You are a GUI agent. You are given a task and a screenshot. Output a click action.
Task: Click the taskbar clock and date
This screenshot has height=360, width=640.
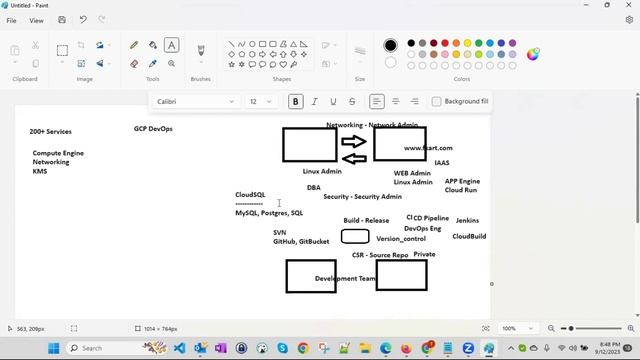point(607,348)
